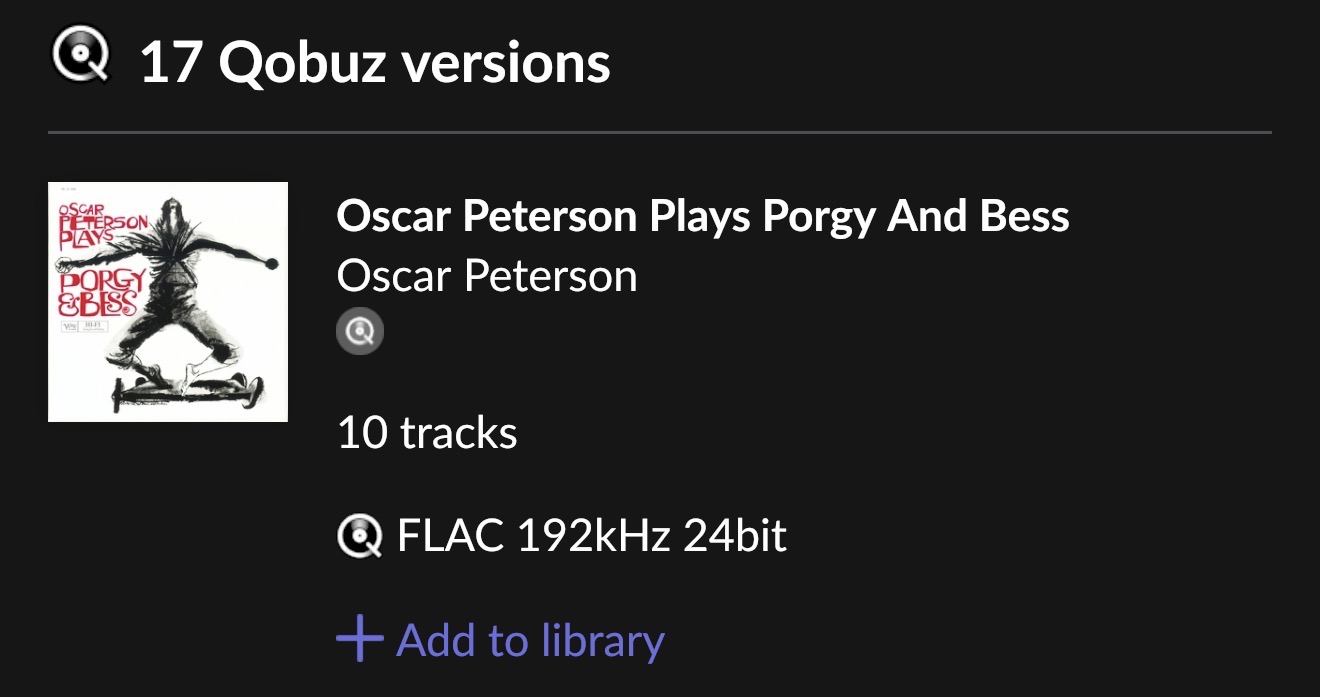Click the divider line under the heading
Screen dimensions: 1320x697
tap(660, 132)
